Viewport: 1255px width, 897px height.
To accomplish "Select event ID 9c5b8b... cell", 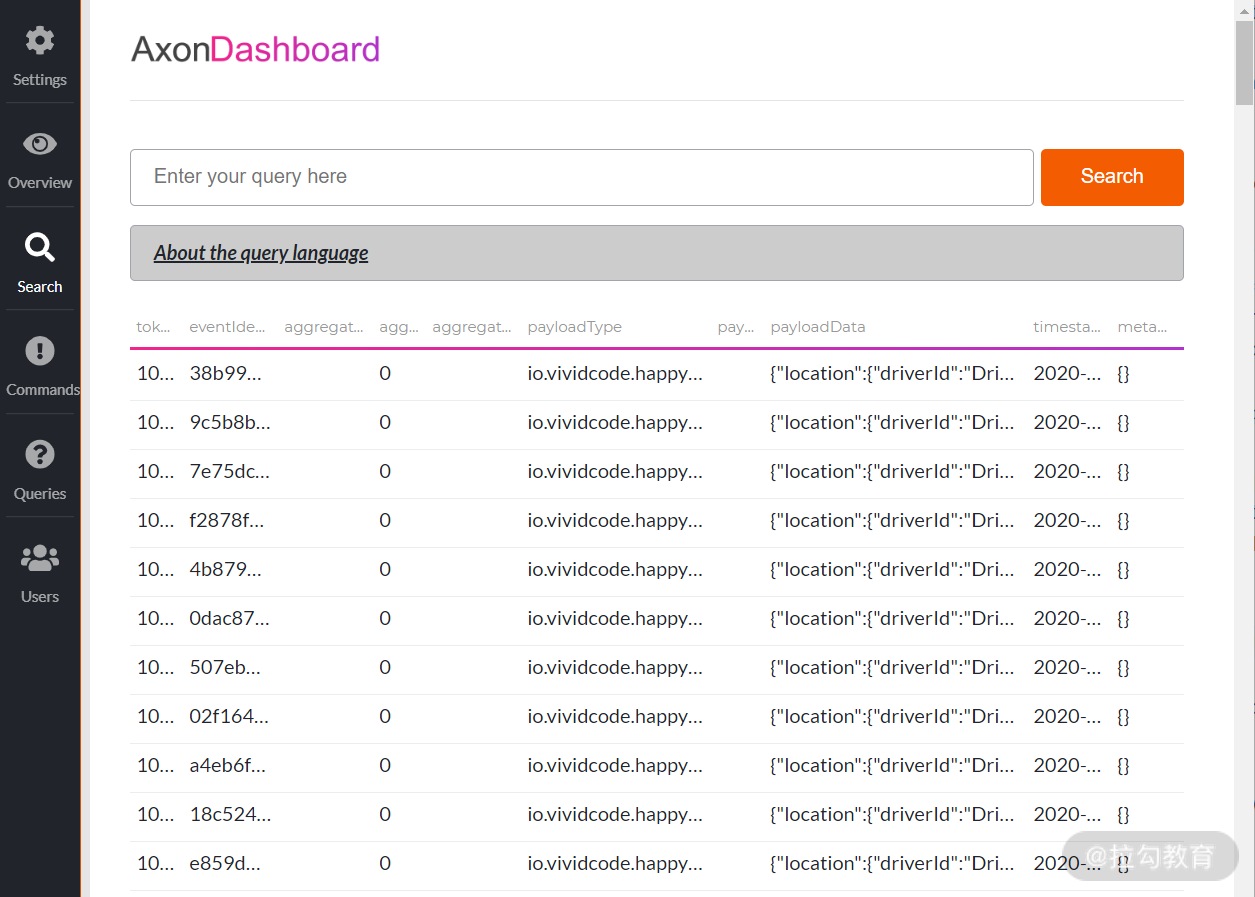I will pyautogui.click(x=230, y=423).
